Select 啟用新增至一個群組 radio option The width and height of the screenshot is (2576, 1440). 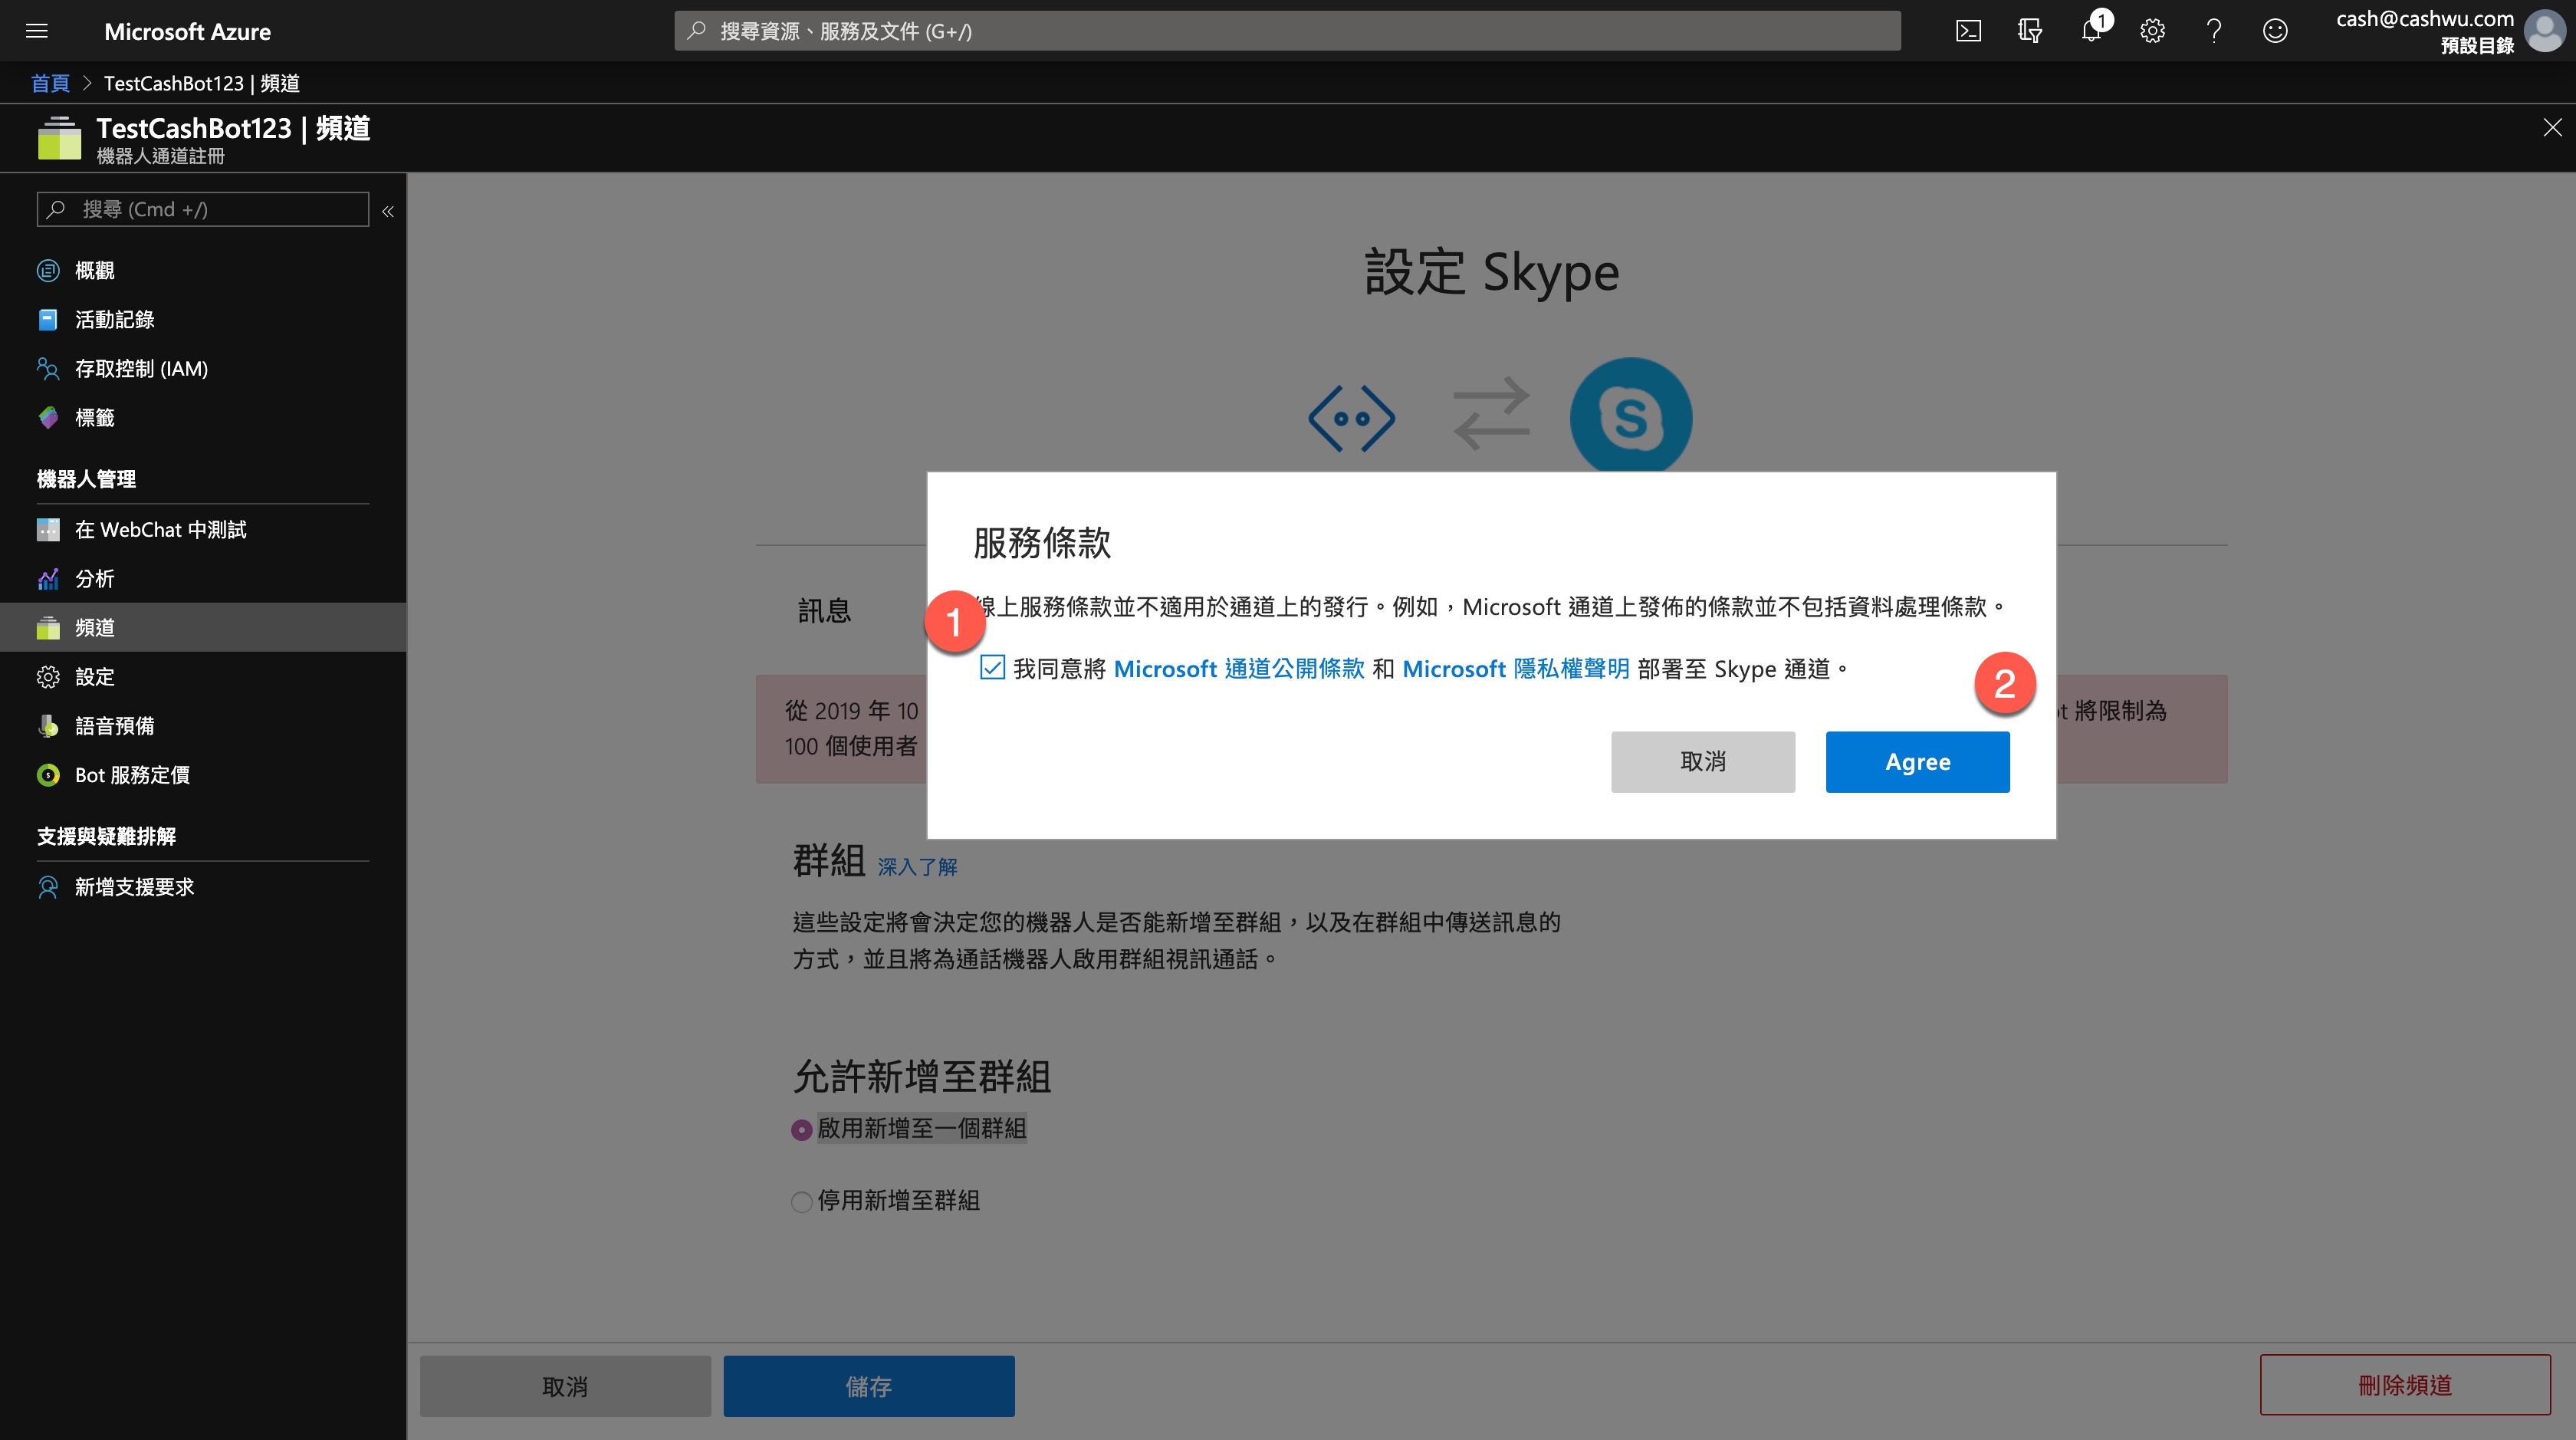click(x=801, y=1130)
